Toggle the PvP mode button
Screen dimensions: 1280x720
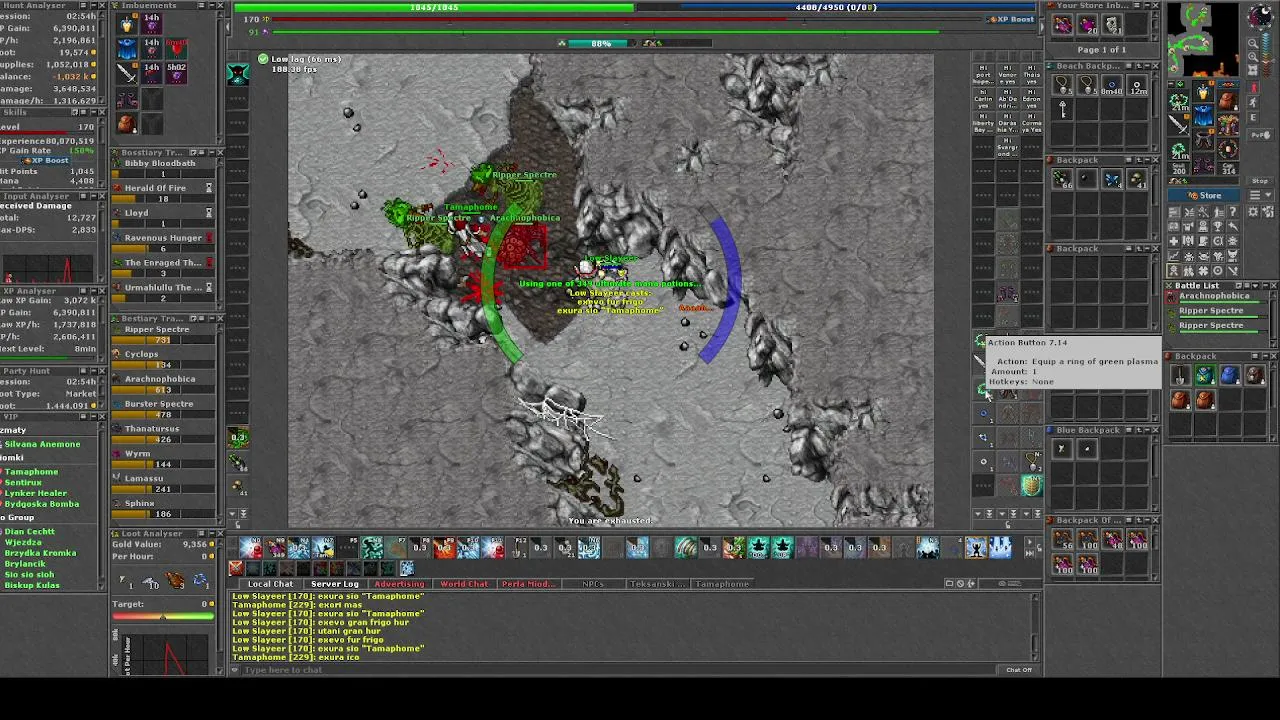[x=1260, y=134]
